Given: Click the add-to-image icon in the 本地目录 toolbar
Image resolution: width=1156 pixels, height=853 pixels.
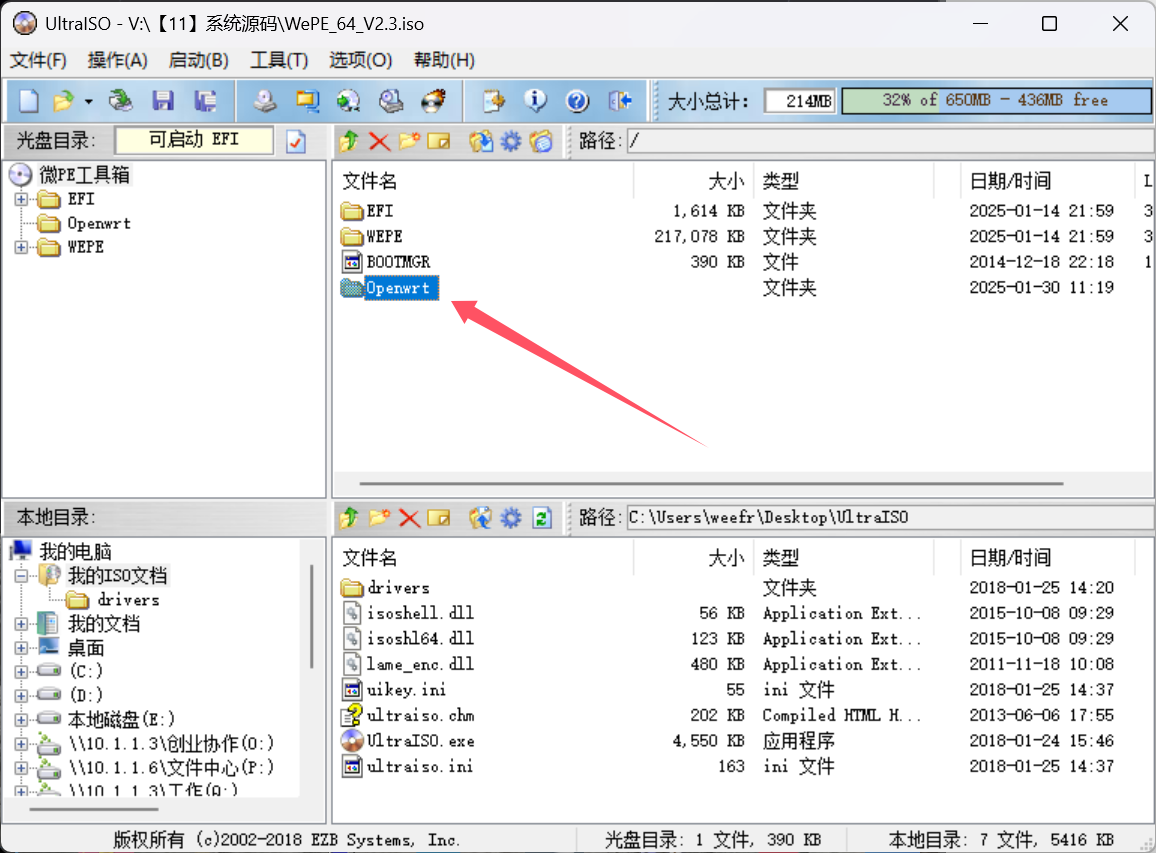Looking at the screenshot, I should [481, 518].
